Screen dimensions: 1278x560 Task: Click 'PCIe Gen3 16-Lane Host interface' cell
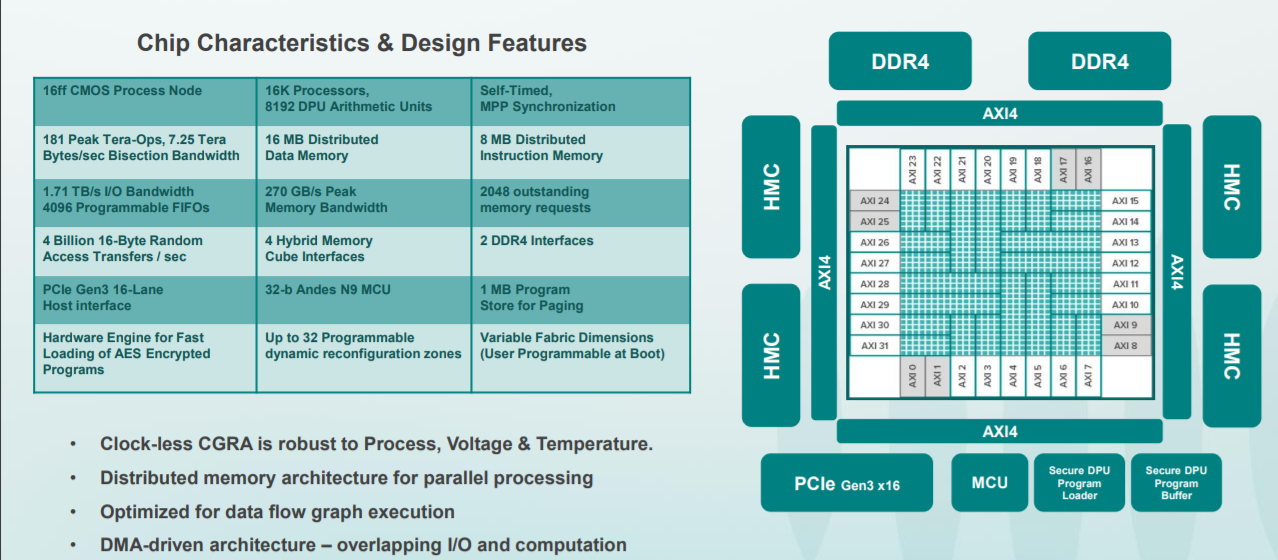(145, 299)
